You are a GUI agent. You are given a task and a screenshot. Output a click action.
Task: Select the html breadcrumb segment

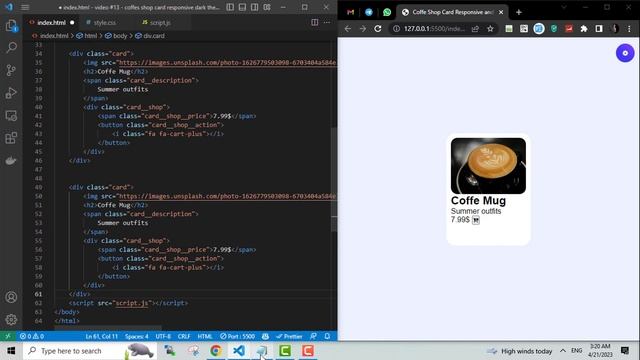point(87,36)
